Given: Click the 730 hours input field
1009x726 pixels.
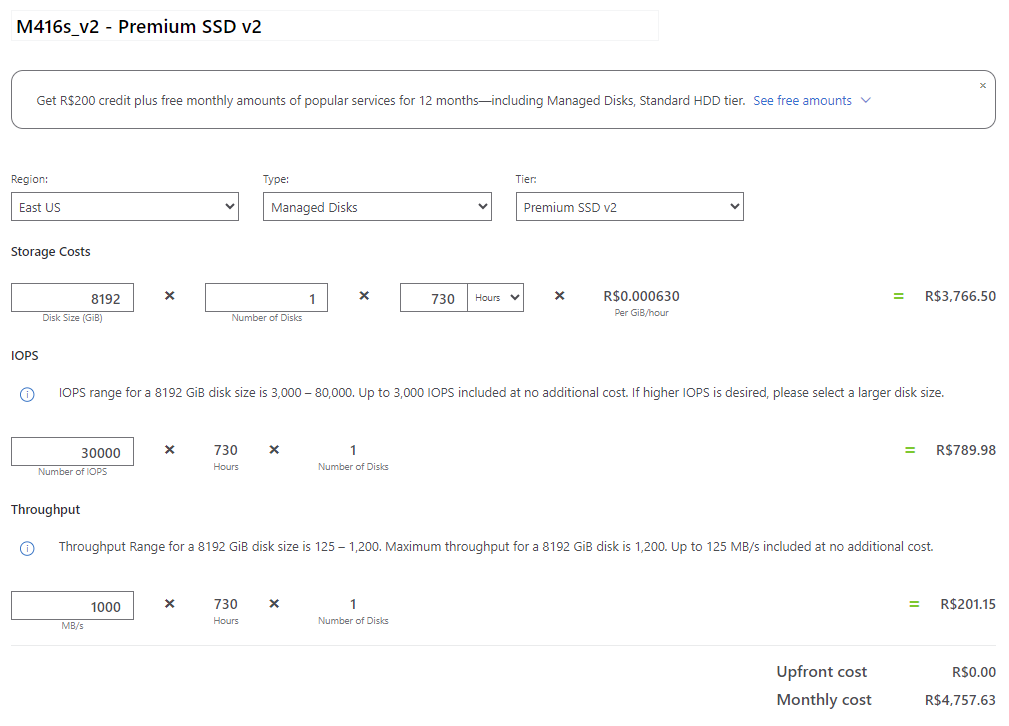Looking at the screenshot, I should (434, 297).
